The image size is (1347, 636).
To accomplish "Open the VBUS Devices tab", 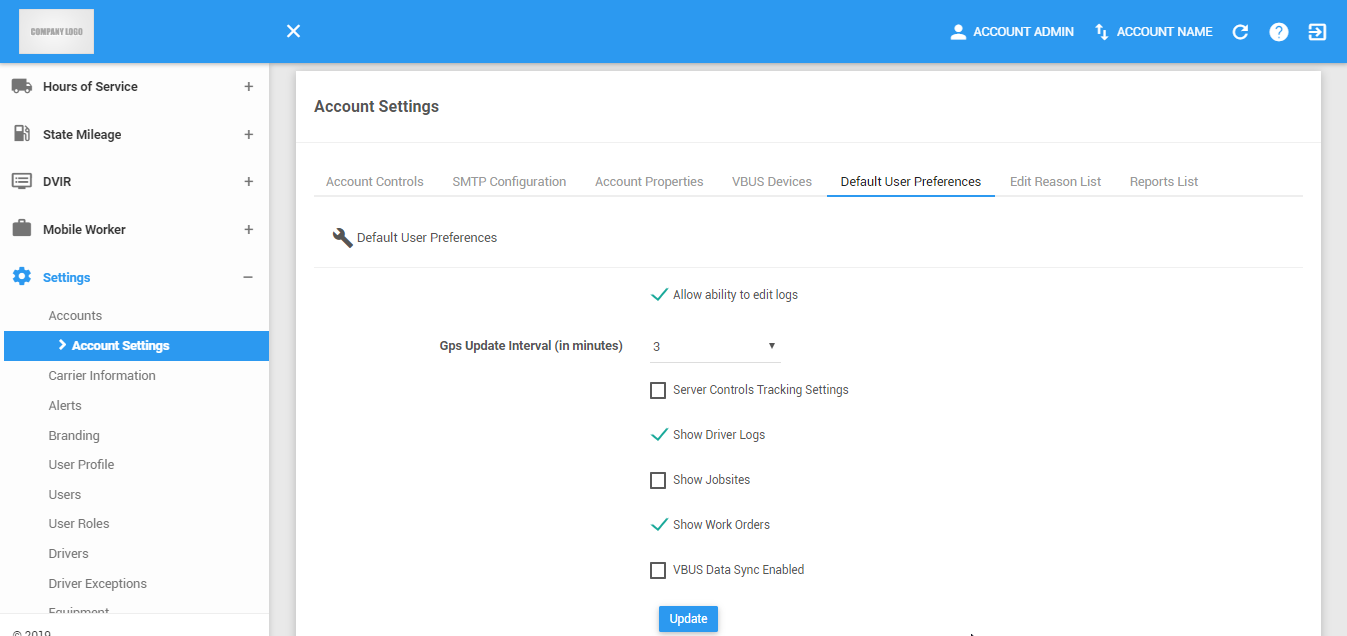I will pos(772,182).
